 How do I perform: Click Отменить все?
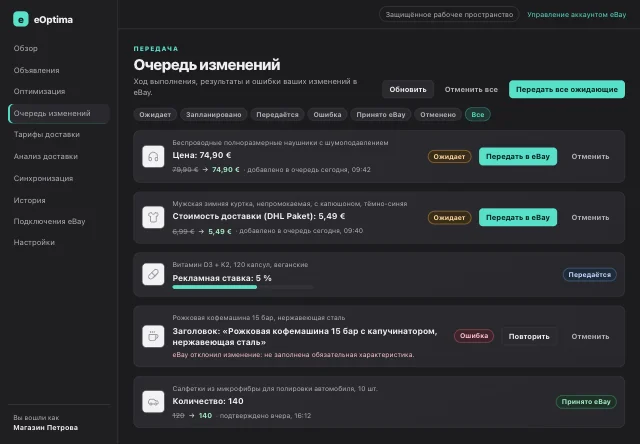(x=471, y=89)
